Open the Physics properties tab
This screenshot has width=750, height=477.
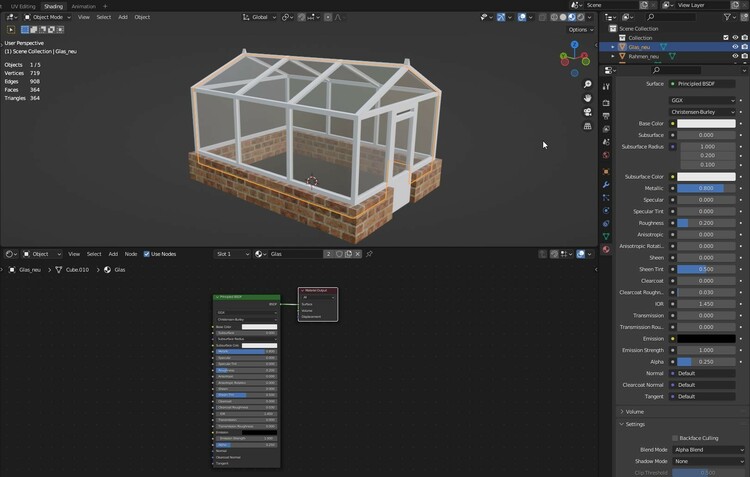[x=606, y=211]
